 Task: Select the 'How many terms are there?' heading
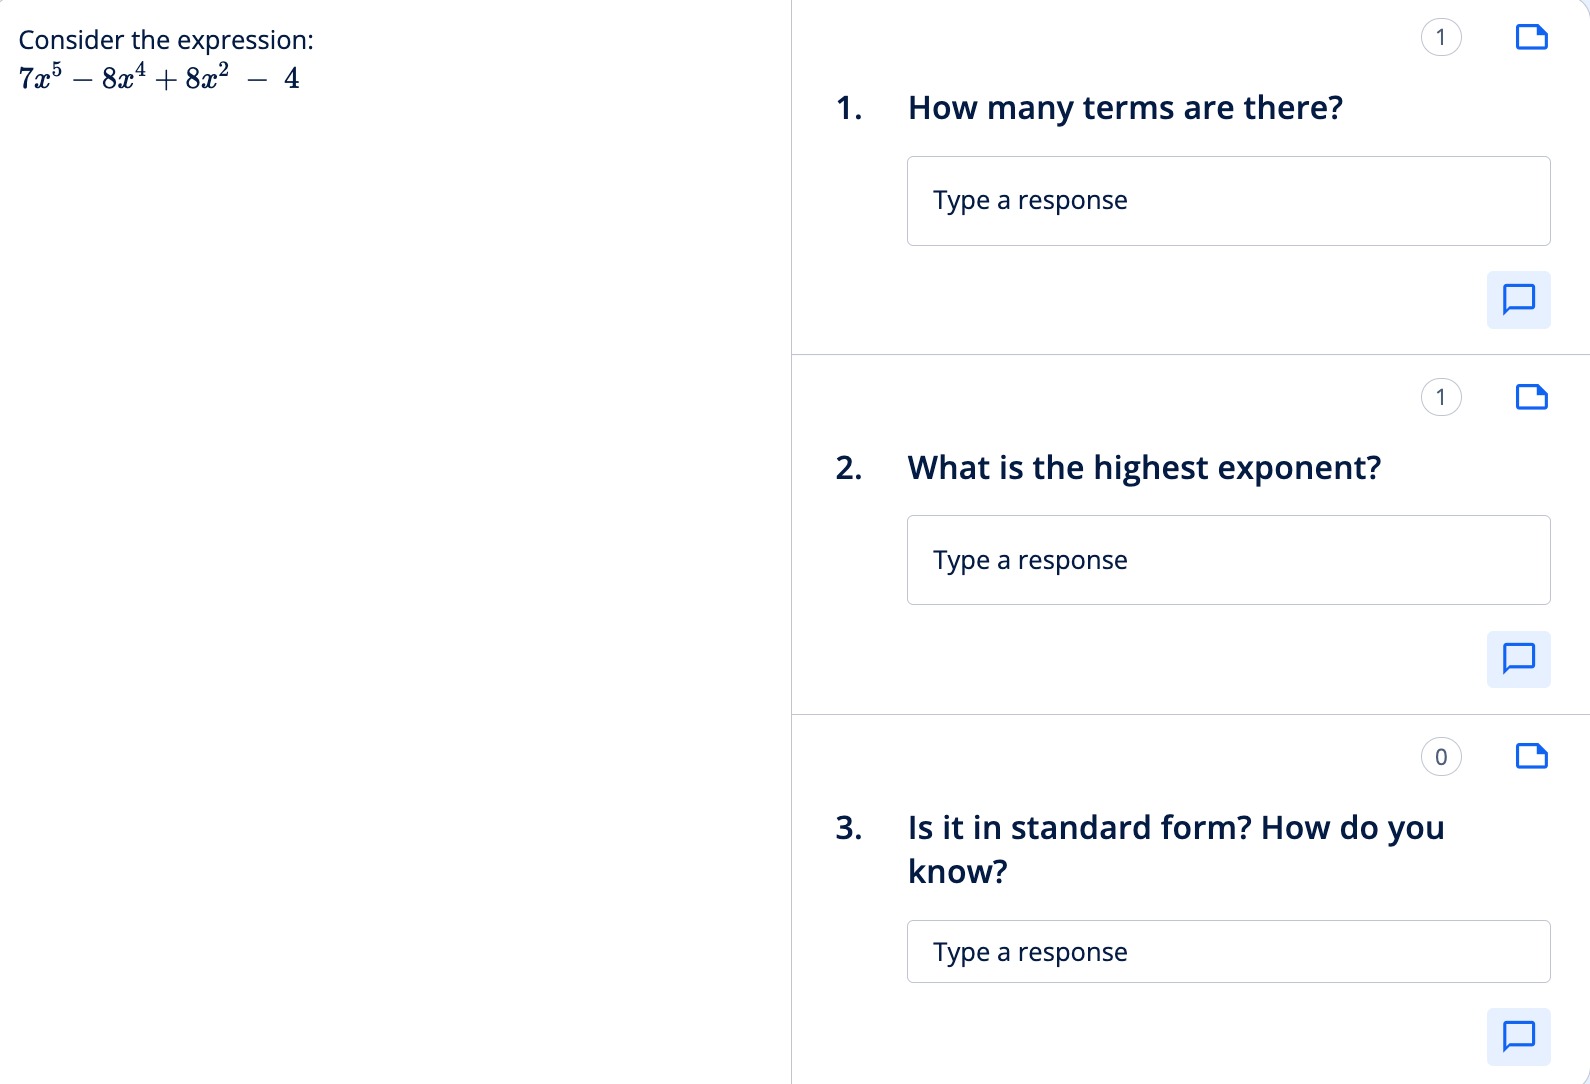1125,108
